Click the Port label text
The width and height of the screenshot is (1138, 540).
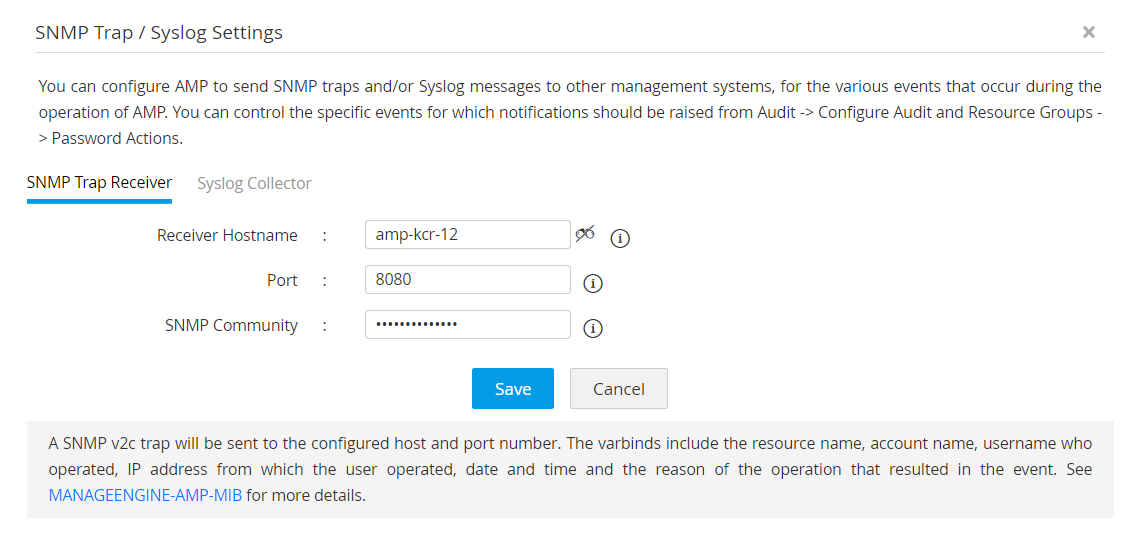click(282, 280)
